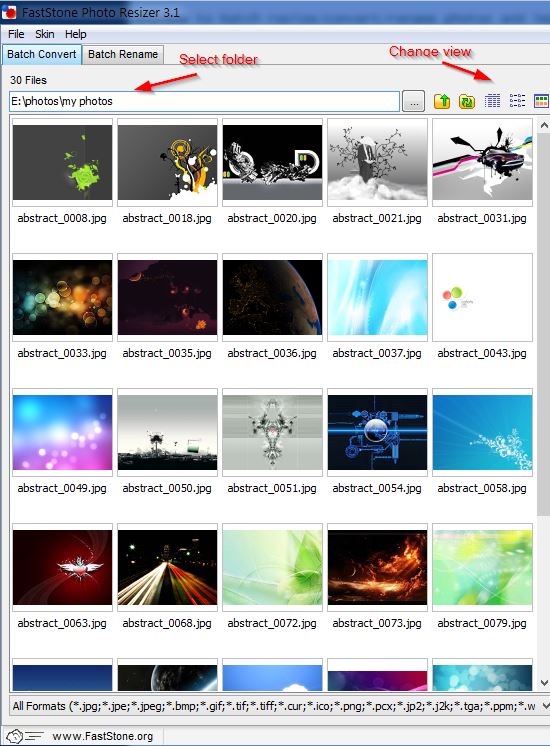Switch to the Batch Rename tab
The image size is (550, 746).
[x=123, y=54]
